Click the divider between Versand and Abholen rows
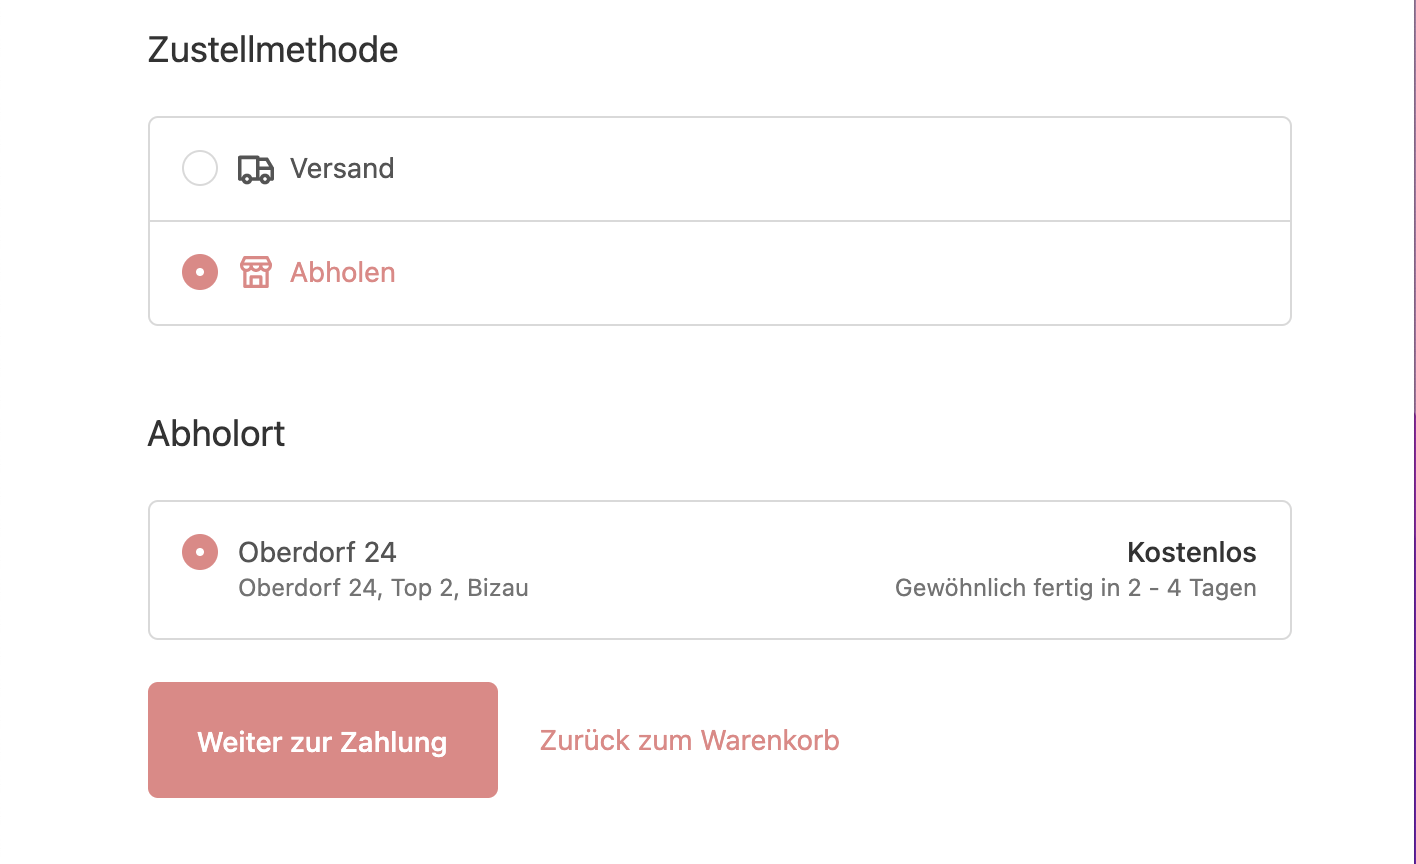The image size is (1416, 864). point(720,220)
